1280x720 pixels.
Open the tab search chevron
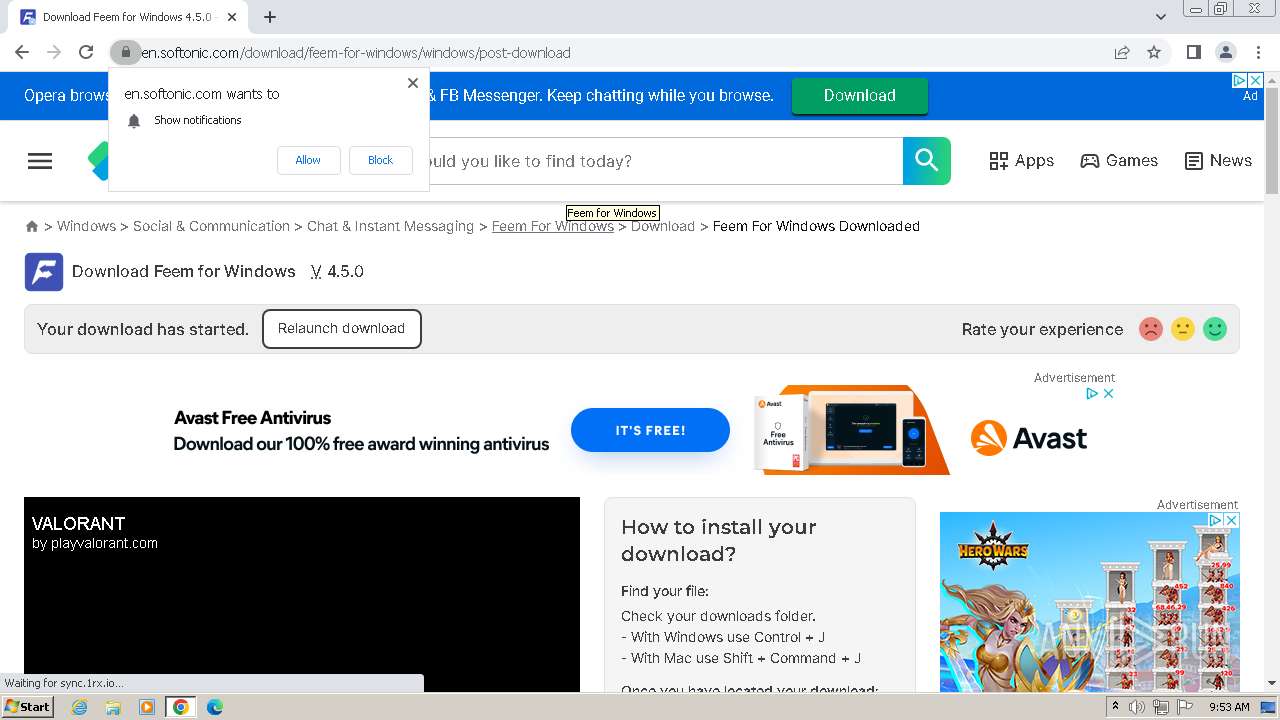(x=1161, y=17)
